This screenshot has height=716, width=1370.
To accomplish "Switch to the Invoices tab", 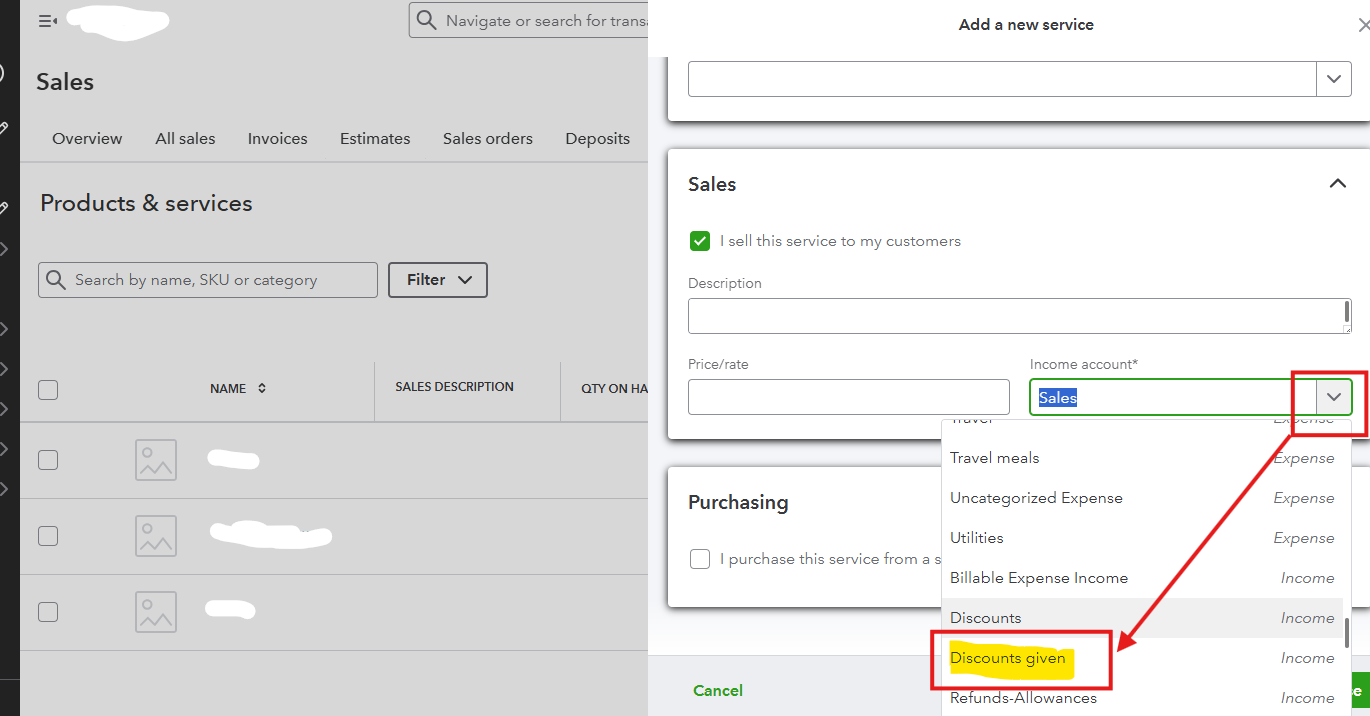I will point(277,139).
